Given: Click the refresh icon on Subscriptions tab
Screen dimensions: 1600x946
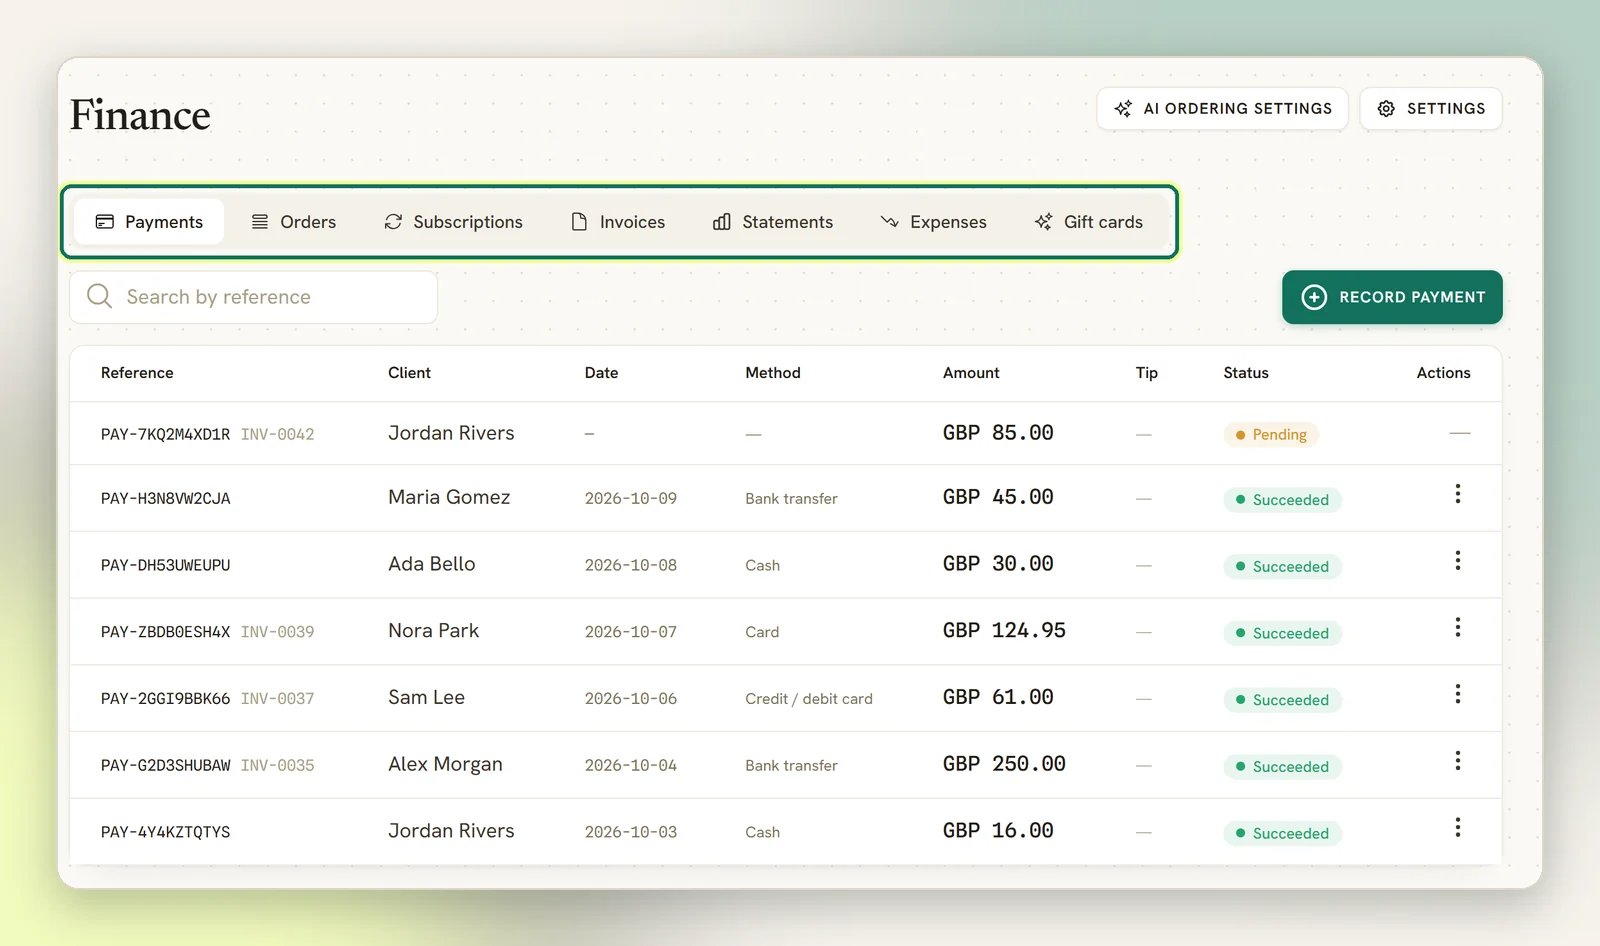Looking at the screenshot, I should 393,222.
